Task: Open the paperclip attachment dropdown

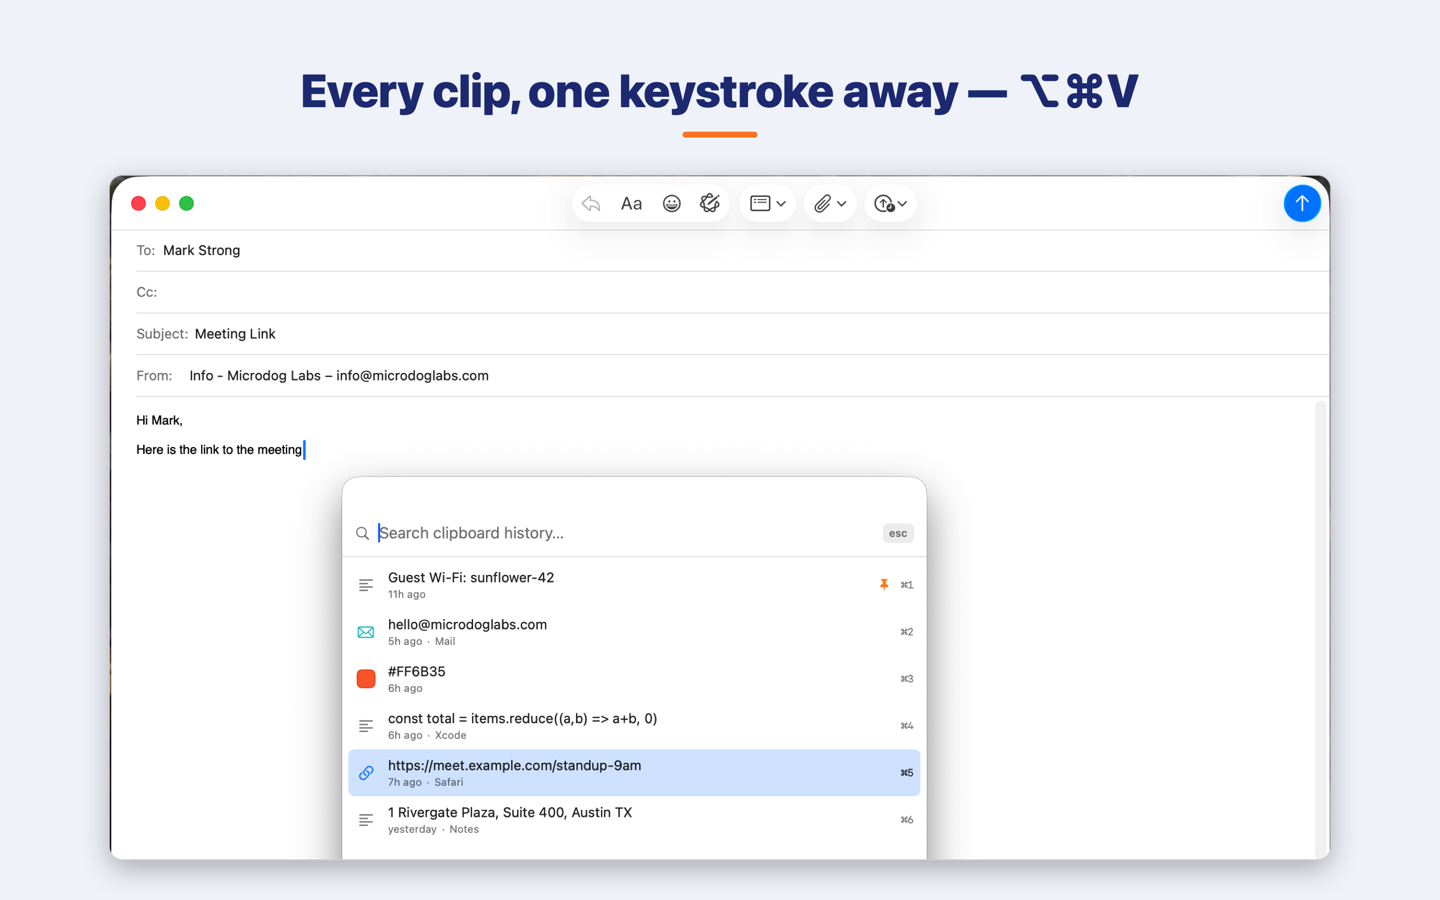Action: point(829,204)
